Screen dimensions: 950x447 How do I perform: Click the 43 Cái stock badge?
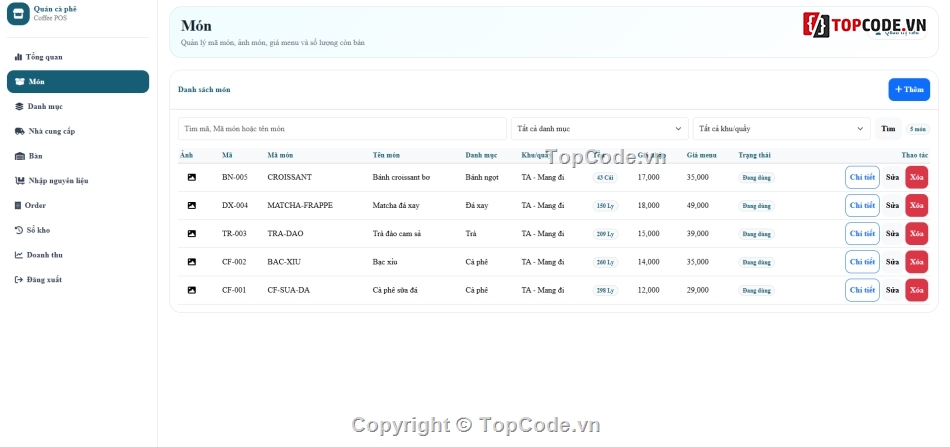tap(605, 177)
